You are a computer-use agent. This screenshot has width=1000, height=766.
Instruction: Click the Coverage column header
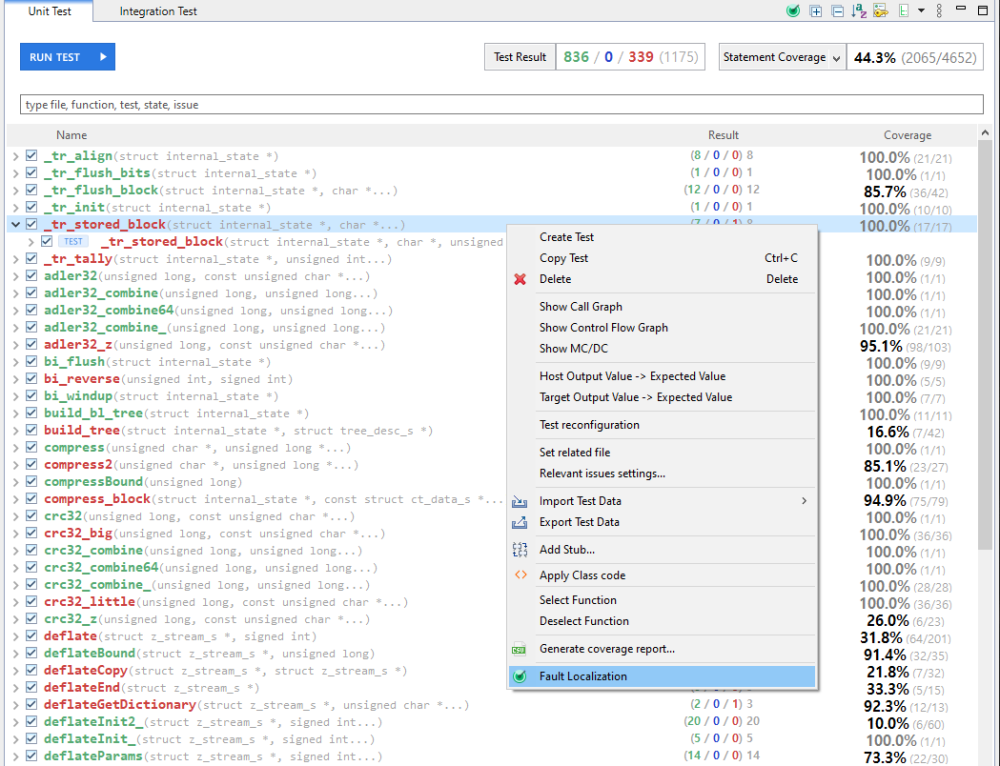(x=907, y=135)
